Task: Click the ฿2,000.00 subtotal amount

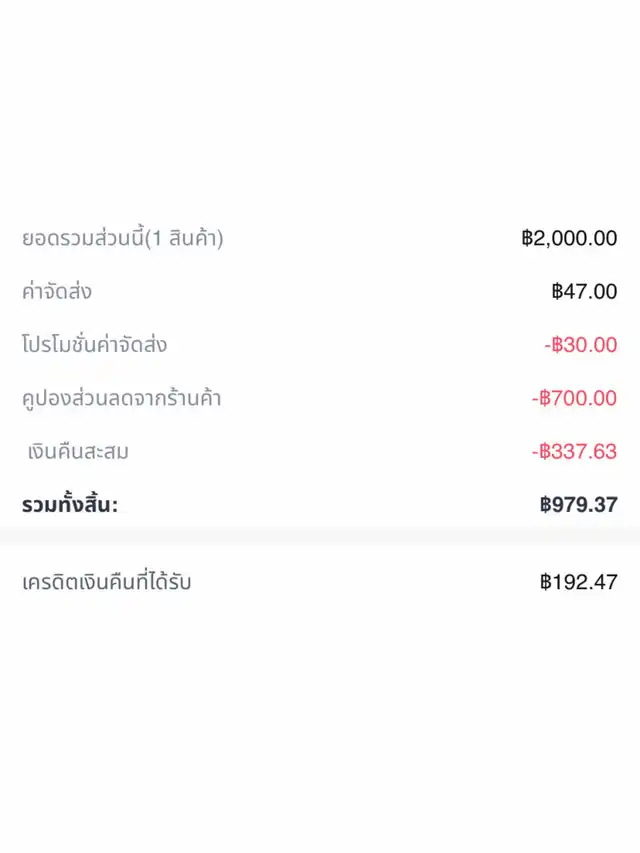Action: 569,239
